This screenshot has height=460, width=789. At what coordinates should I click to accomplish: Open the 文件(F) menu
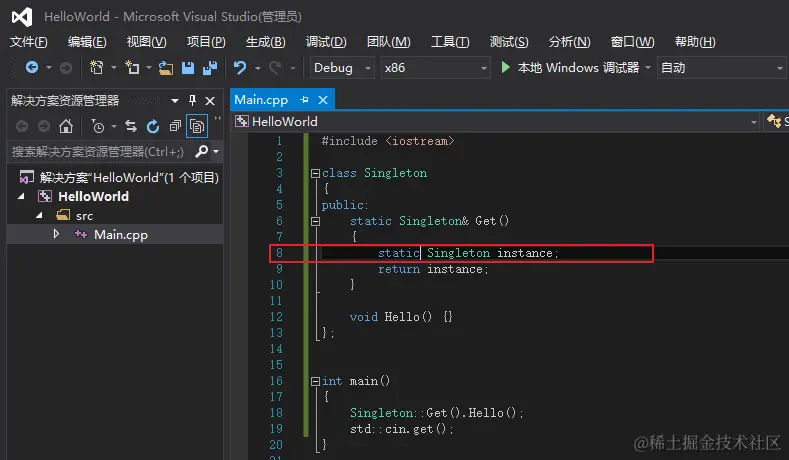point(29,42)
